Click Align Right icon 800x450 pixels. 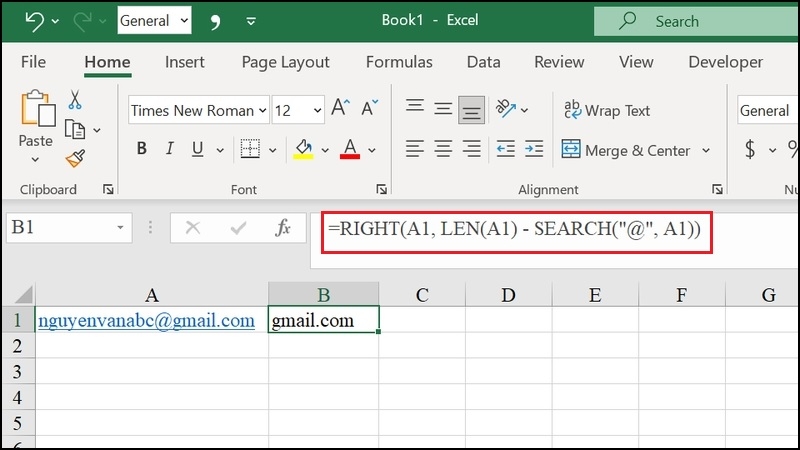point(471,149)
